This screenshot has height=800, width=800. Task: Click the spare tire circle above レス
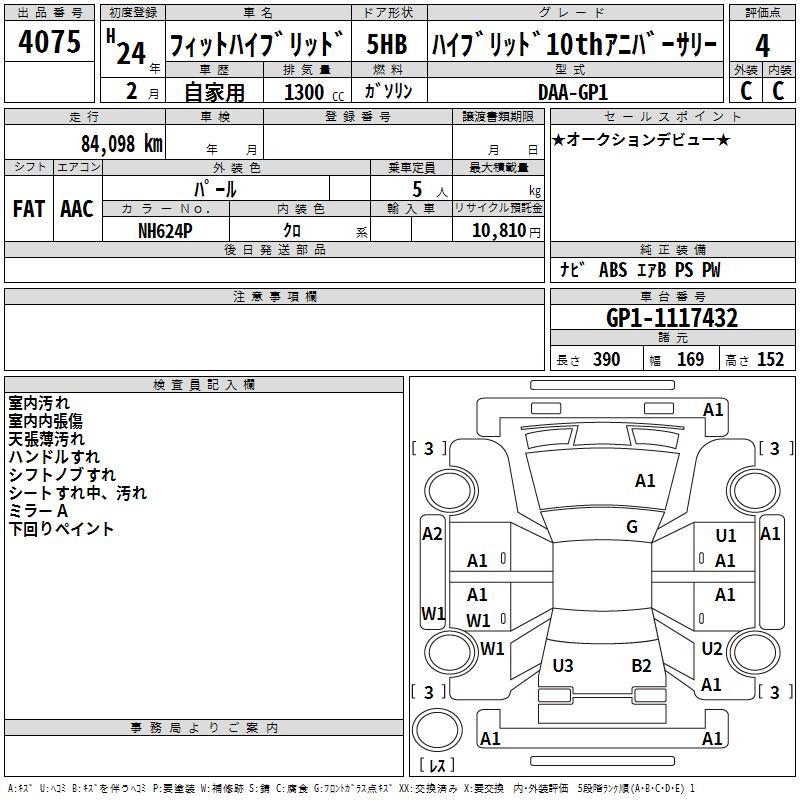(x=437, y=730)
